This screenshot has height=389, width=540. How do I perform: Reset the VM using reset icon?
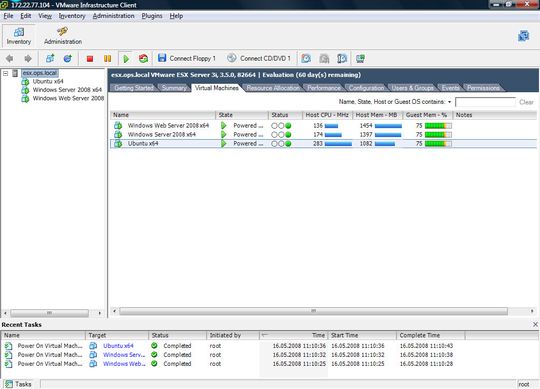pyautogui.click(x=143, y=59)
